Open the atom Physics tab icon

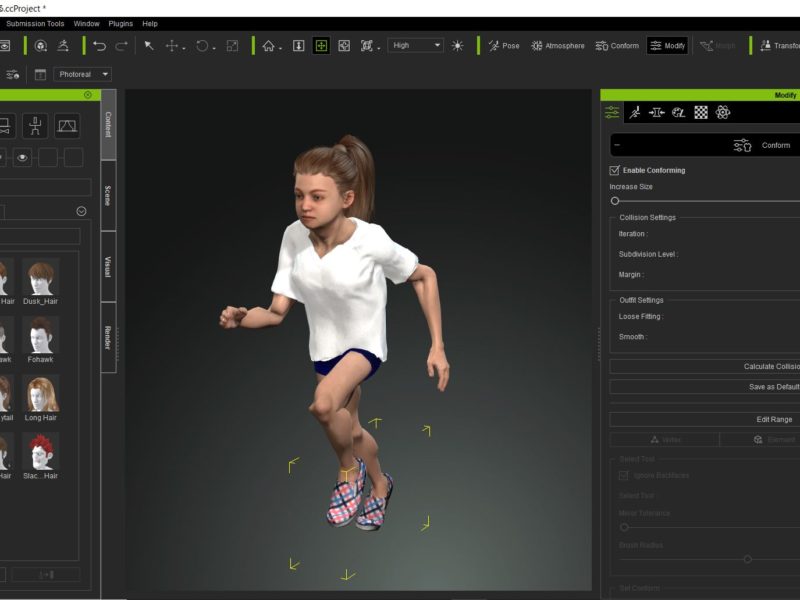click(x=723, y=113)
